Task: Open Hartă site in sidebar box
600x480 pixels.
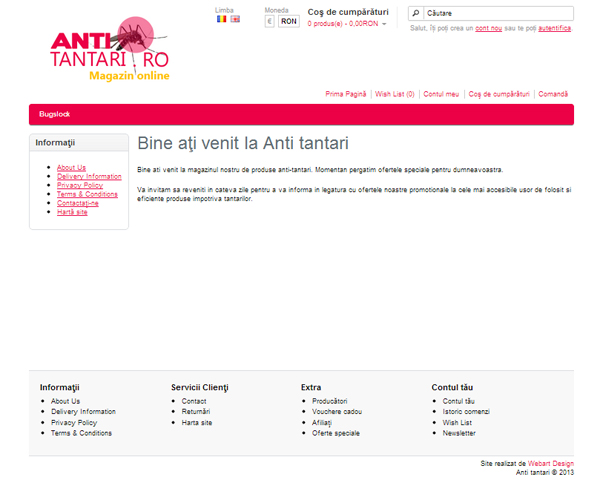Action: pyautogui.click(x=72, y=212)
